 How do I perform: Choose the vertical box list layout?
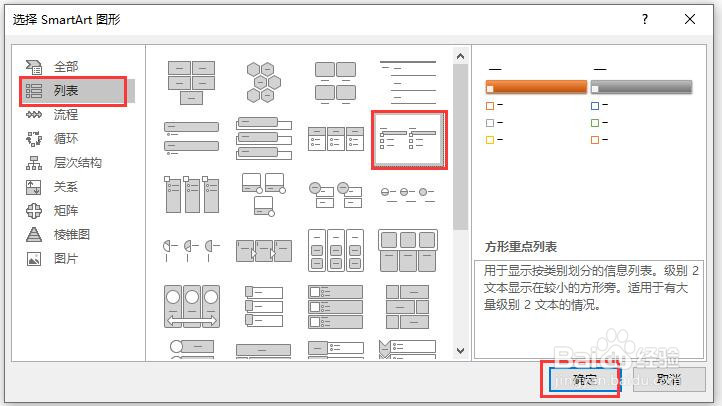[x=263, y=138]
